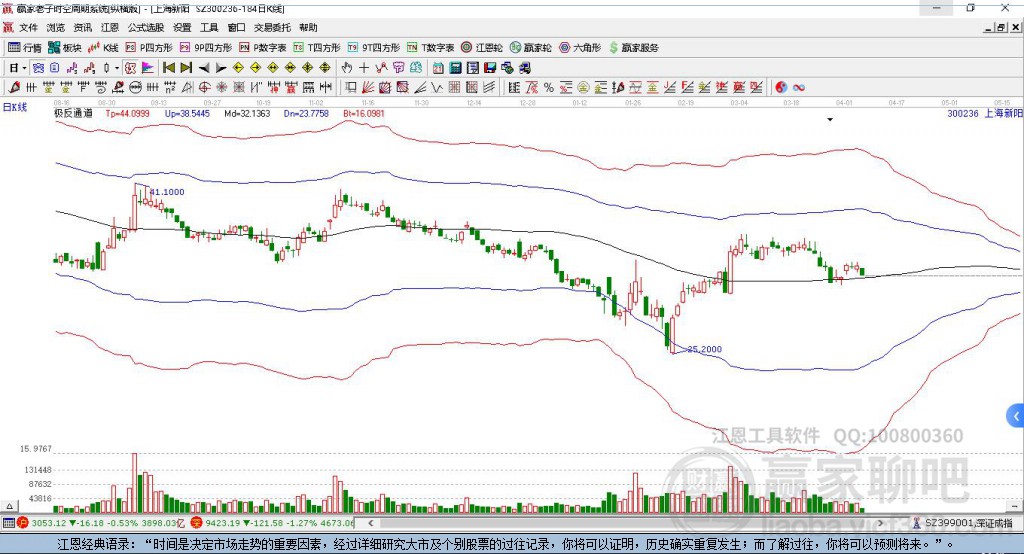Jump to first bar icon
The width and height of the screenshot is (1024, 554).
click(168, 68)
